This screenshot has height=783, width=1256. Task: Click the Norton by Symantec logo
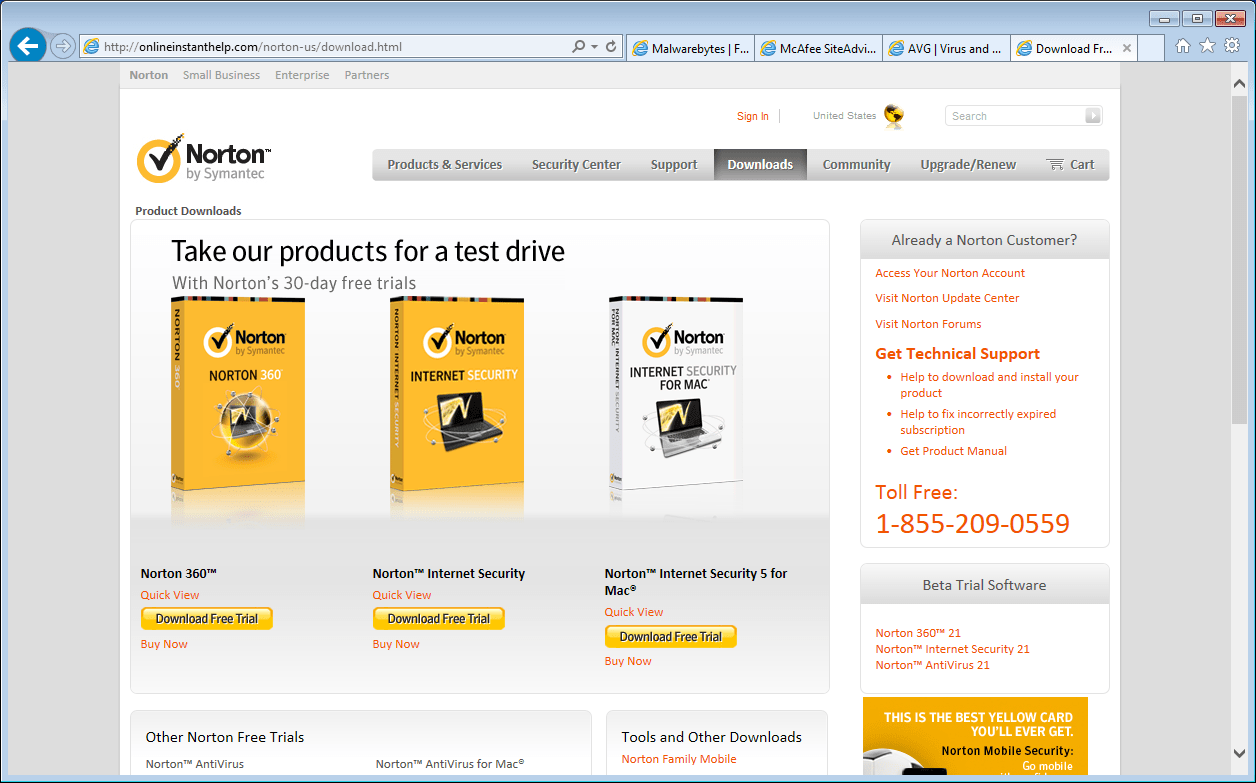click(x=204, y=160)
